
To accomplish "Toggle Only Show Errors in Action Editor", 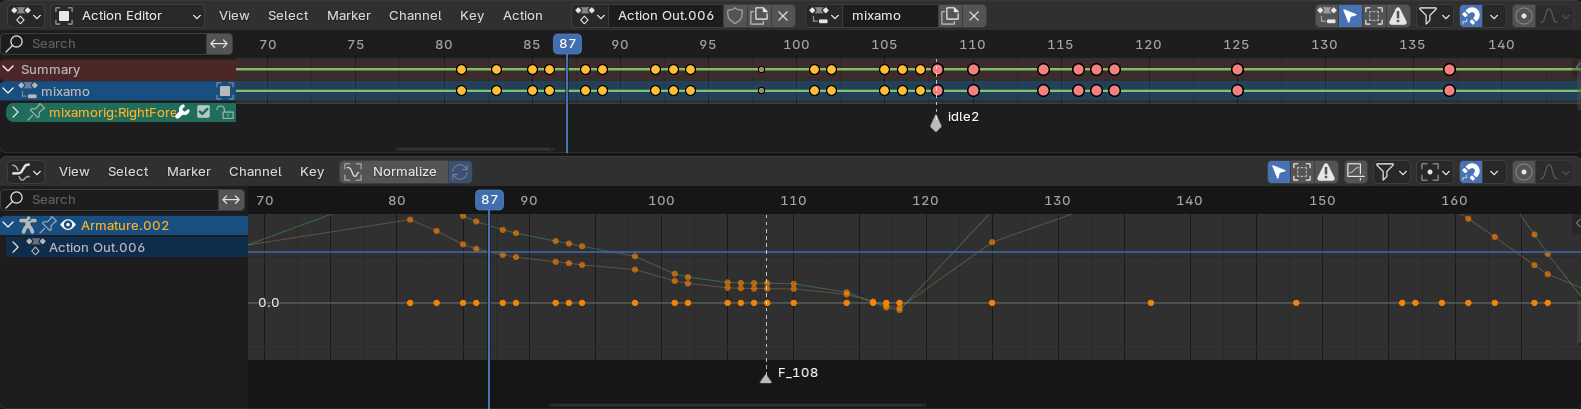I will (1398, 15).
